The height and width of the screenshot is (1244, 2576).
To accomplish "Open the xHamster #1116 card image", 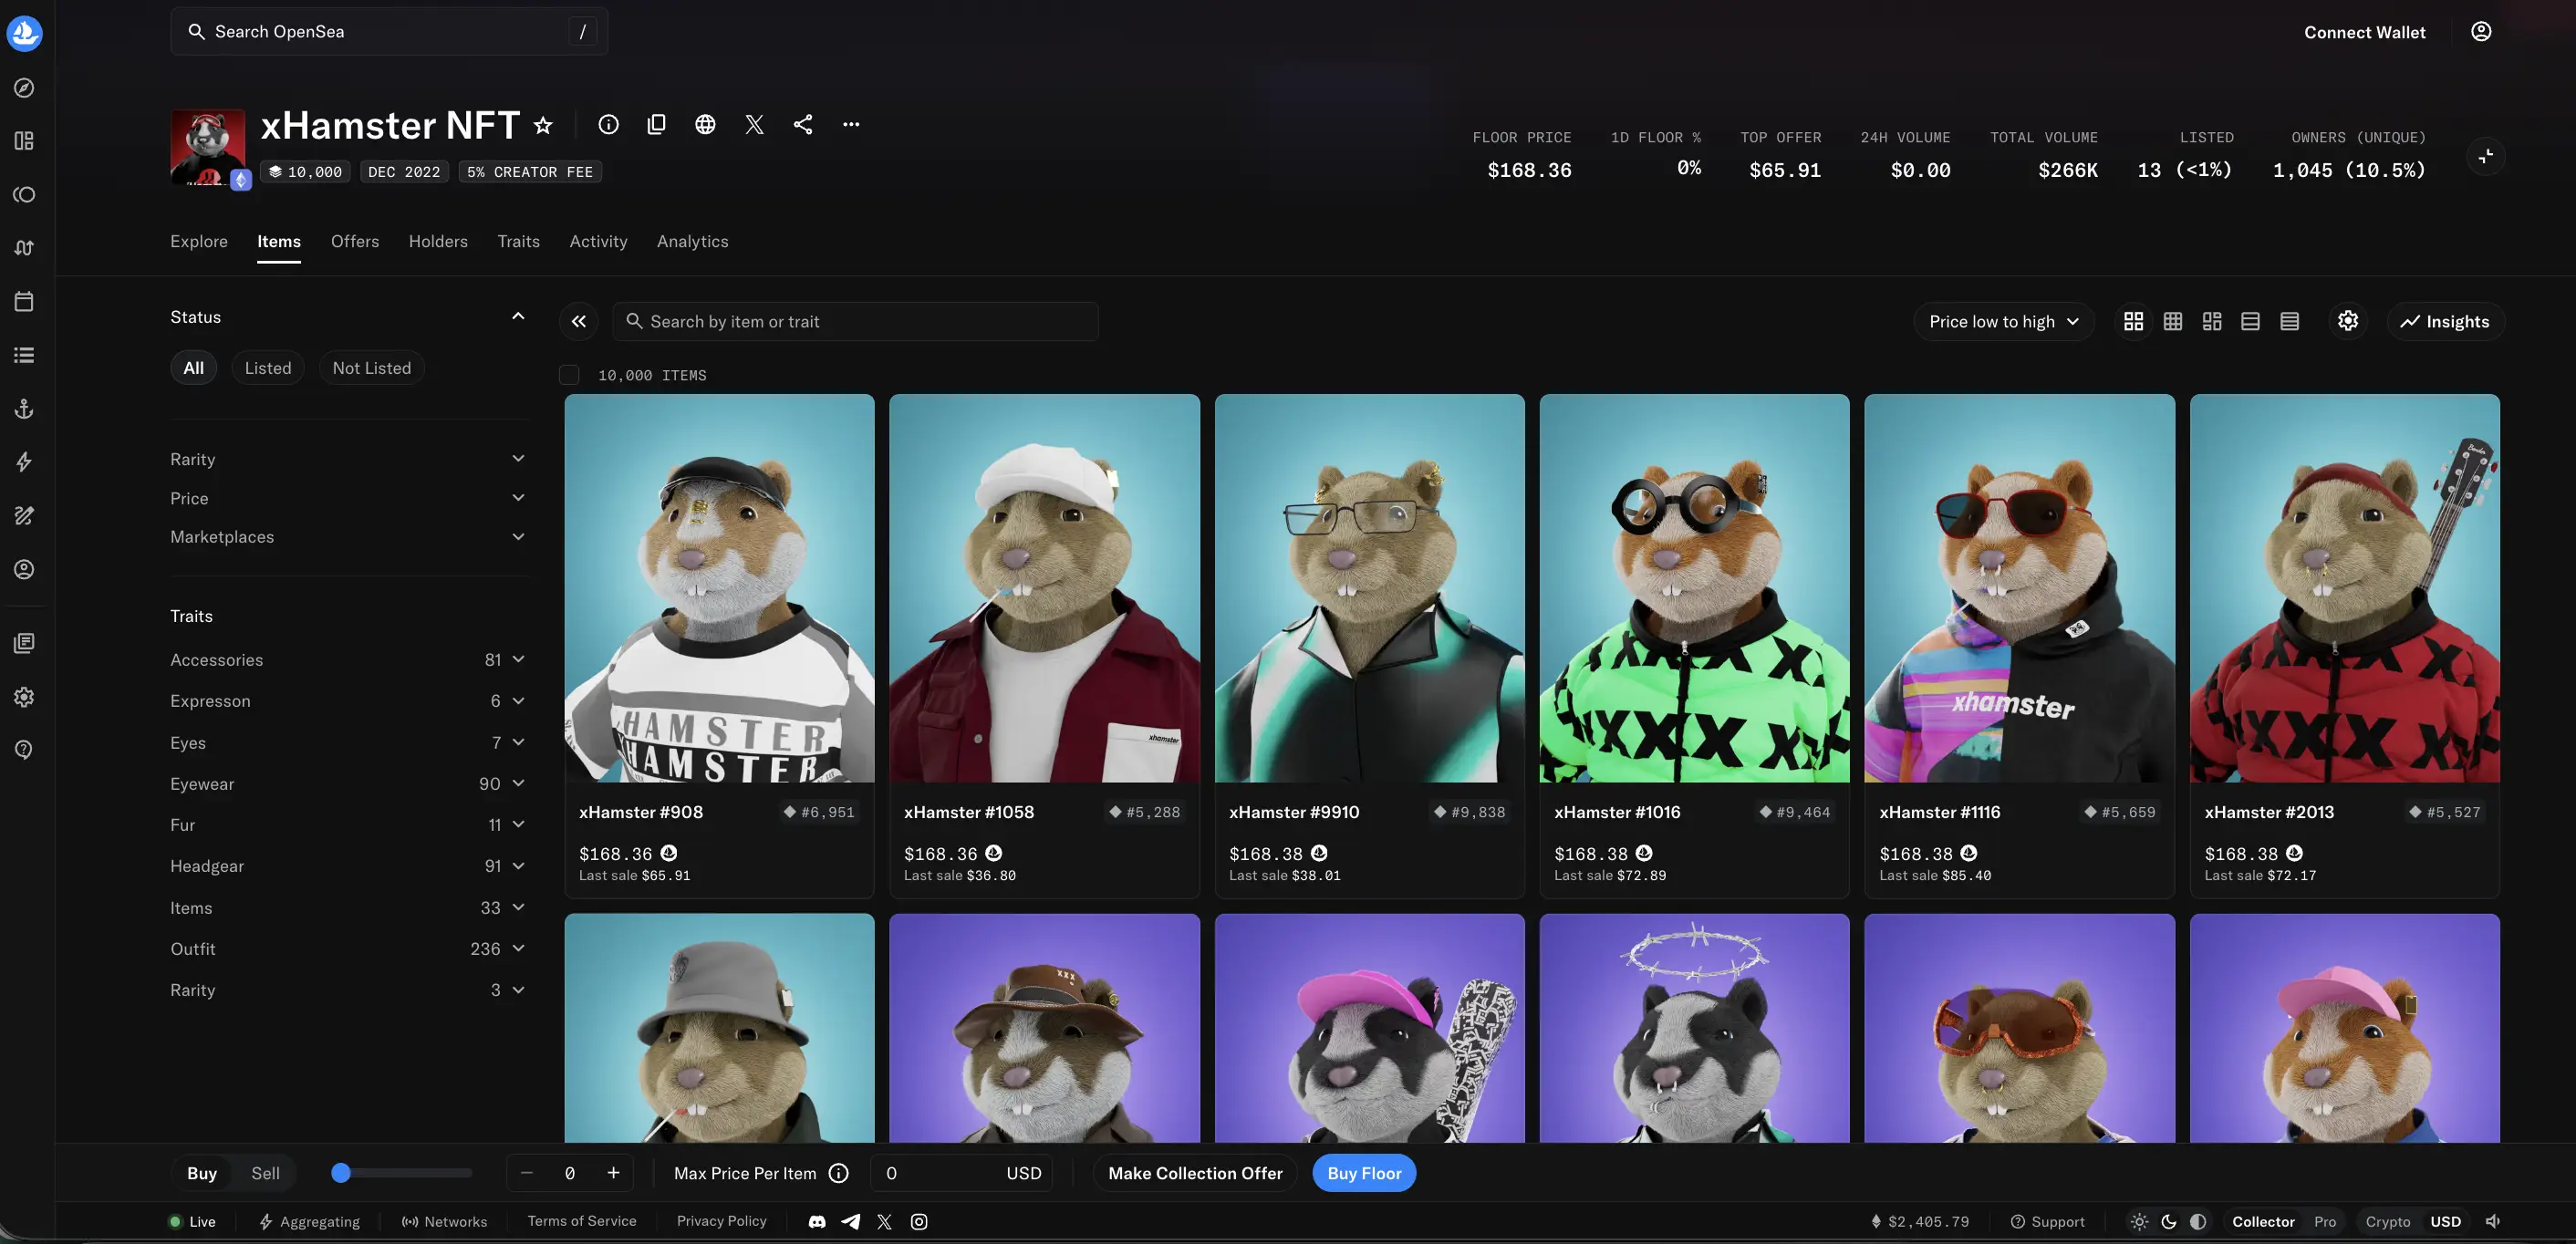I will tap(2019, 588).
